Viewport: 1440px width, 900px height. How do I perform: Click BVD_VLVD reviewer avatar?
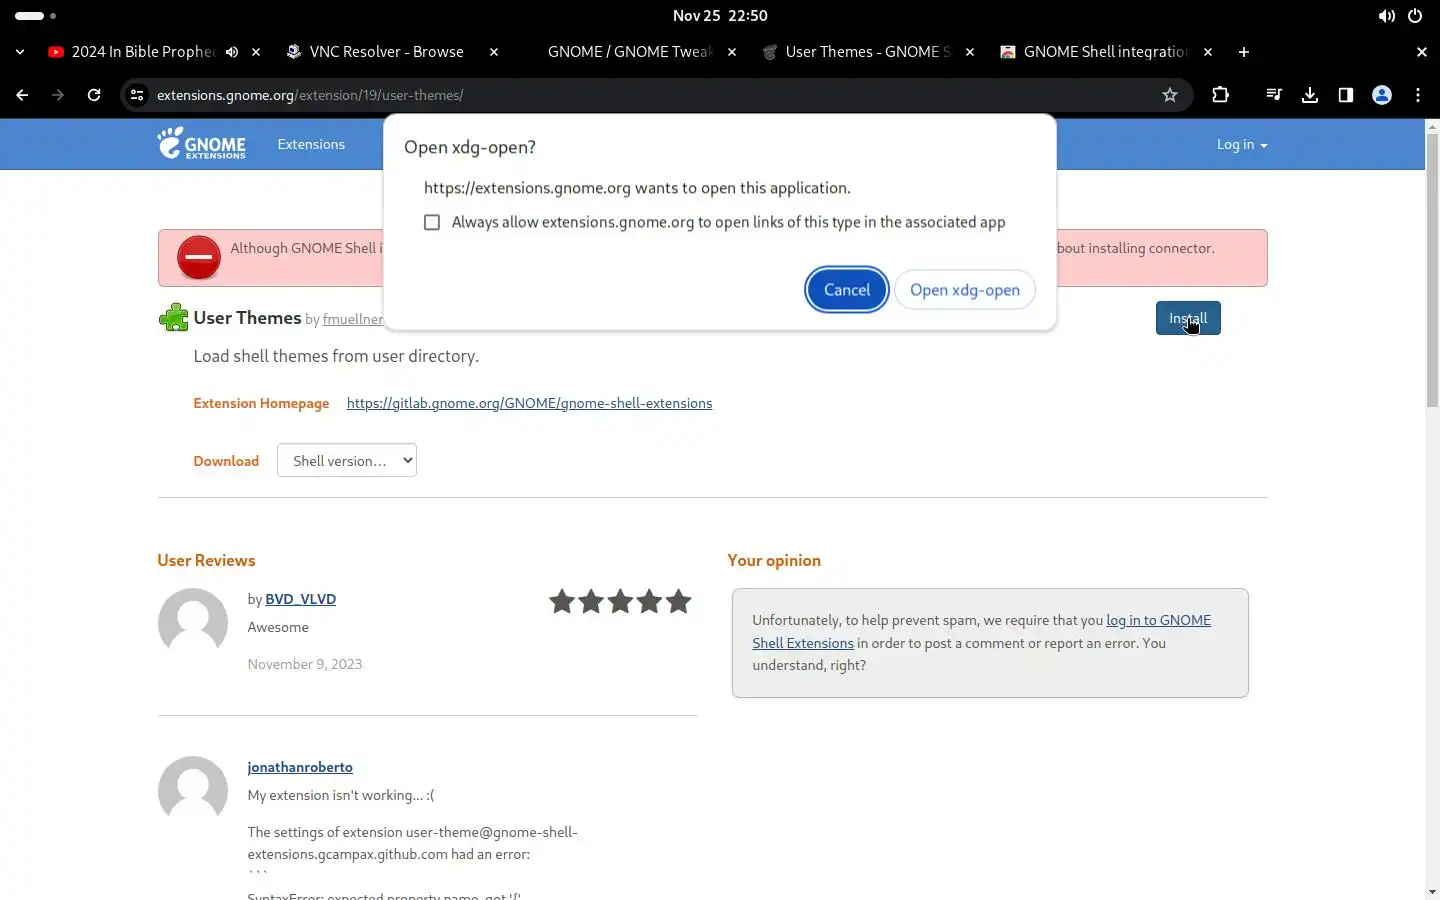[x=193, y=623]
